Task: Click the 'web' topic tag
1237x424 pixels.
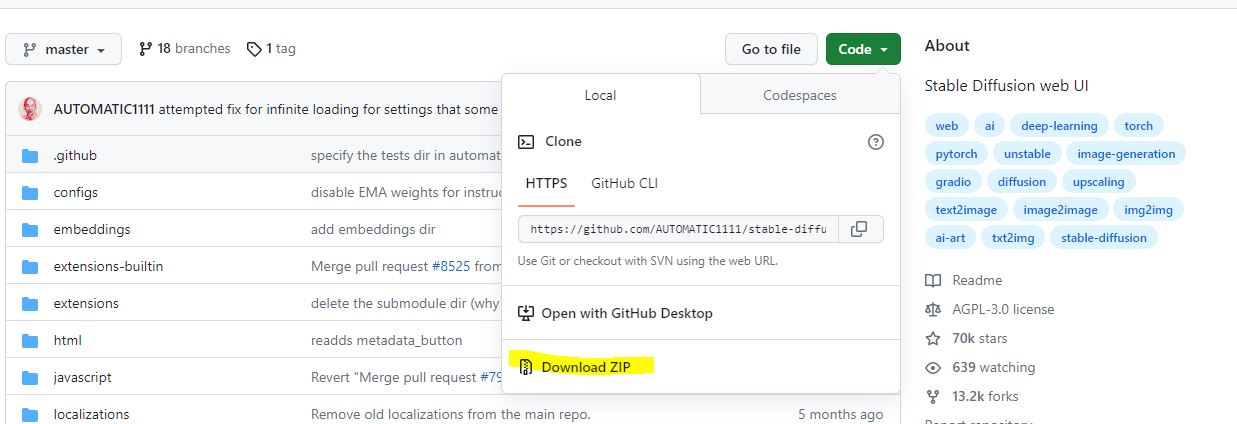Action: click(x=946, y=125)
